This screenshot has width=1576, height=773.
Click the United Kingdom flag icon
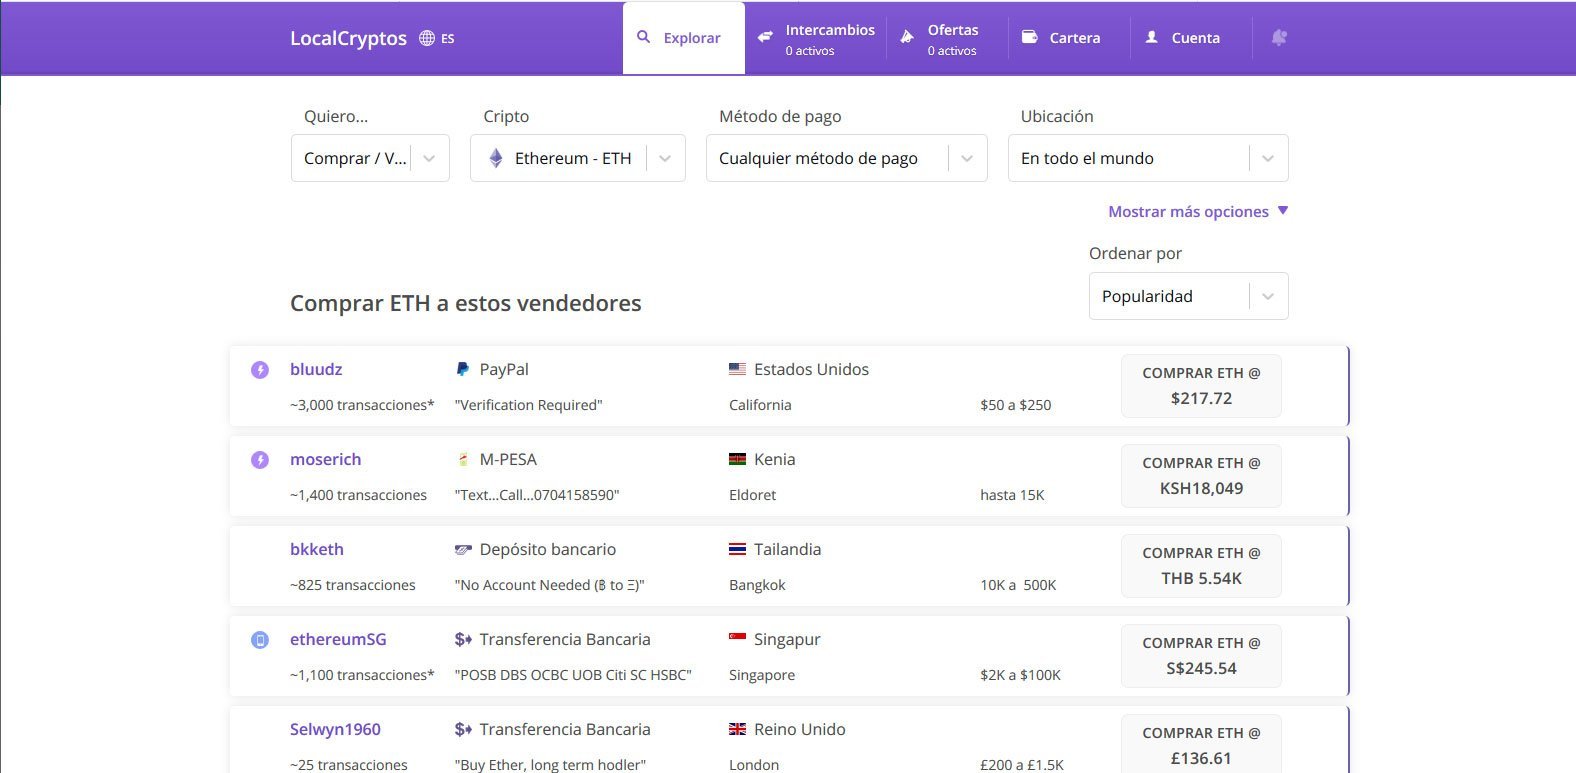738,729
